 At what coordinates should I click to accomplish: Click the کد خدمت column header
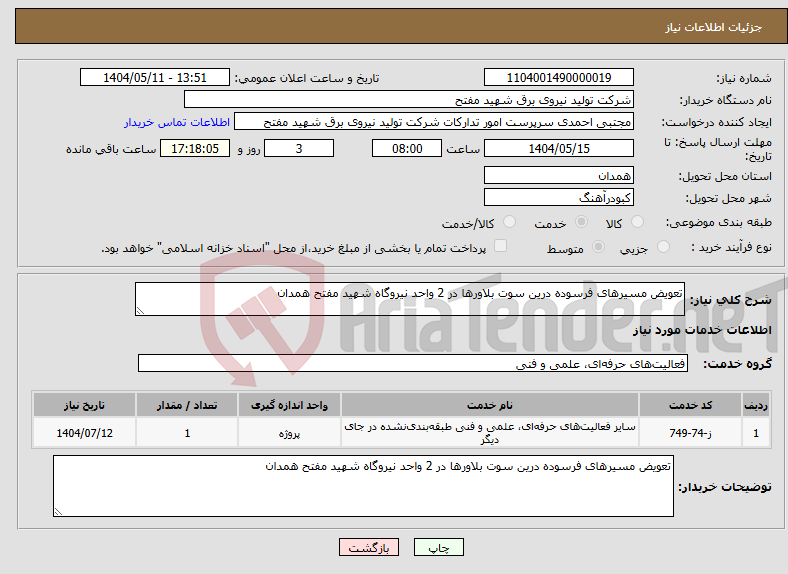[x=691, y=405]
